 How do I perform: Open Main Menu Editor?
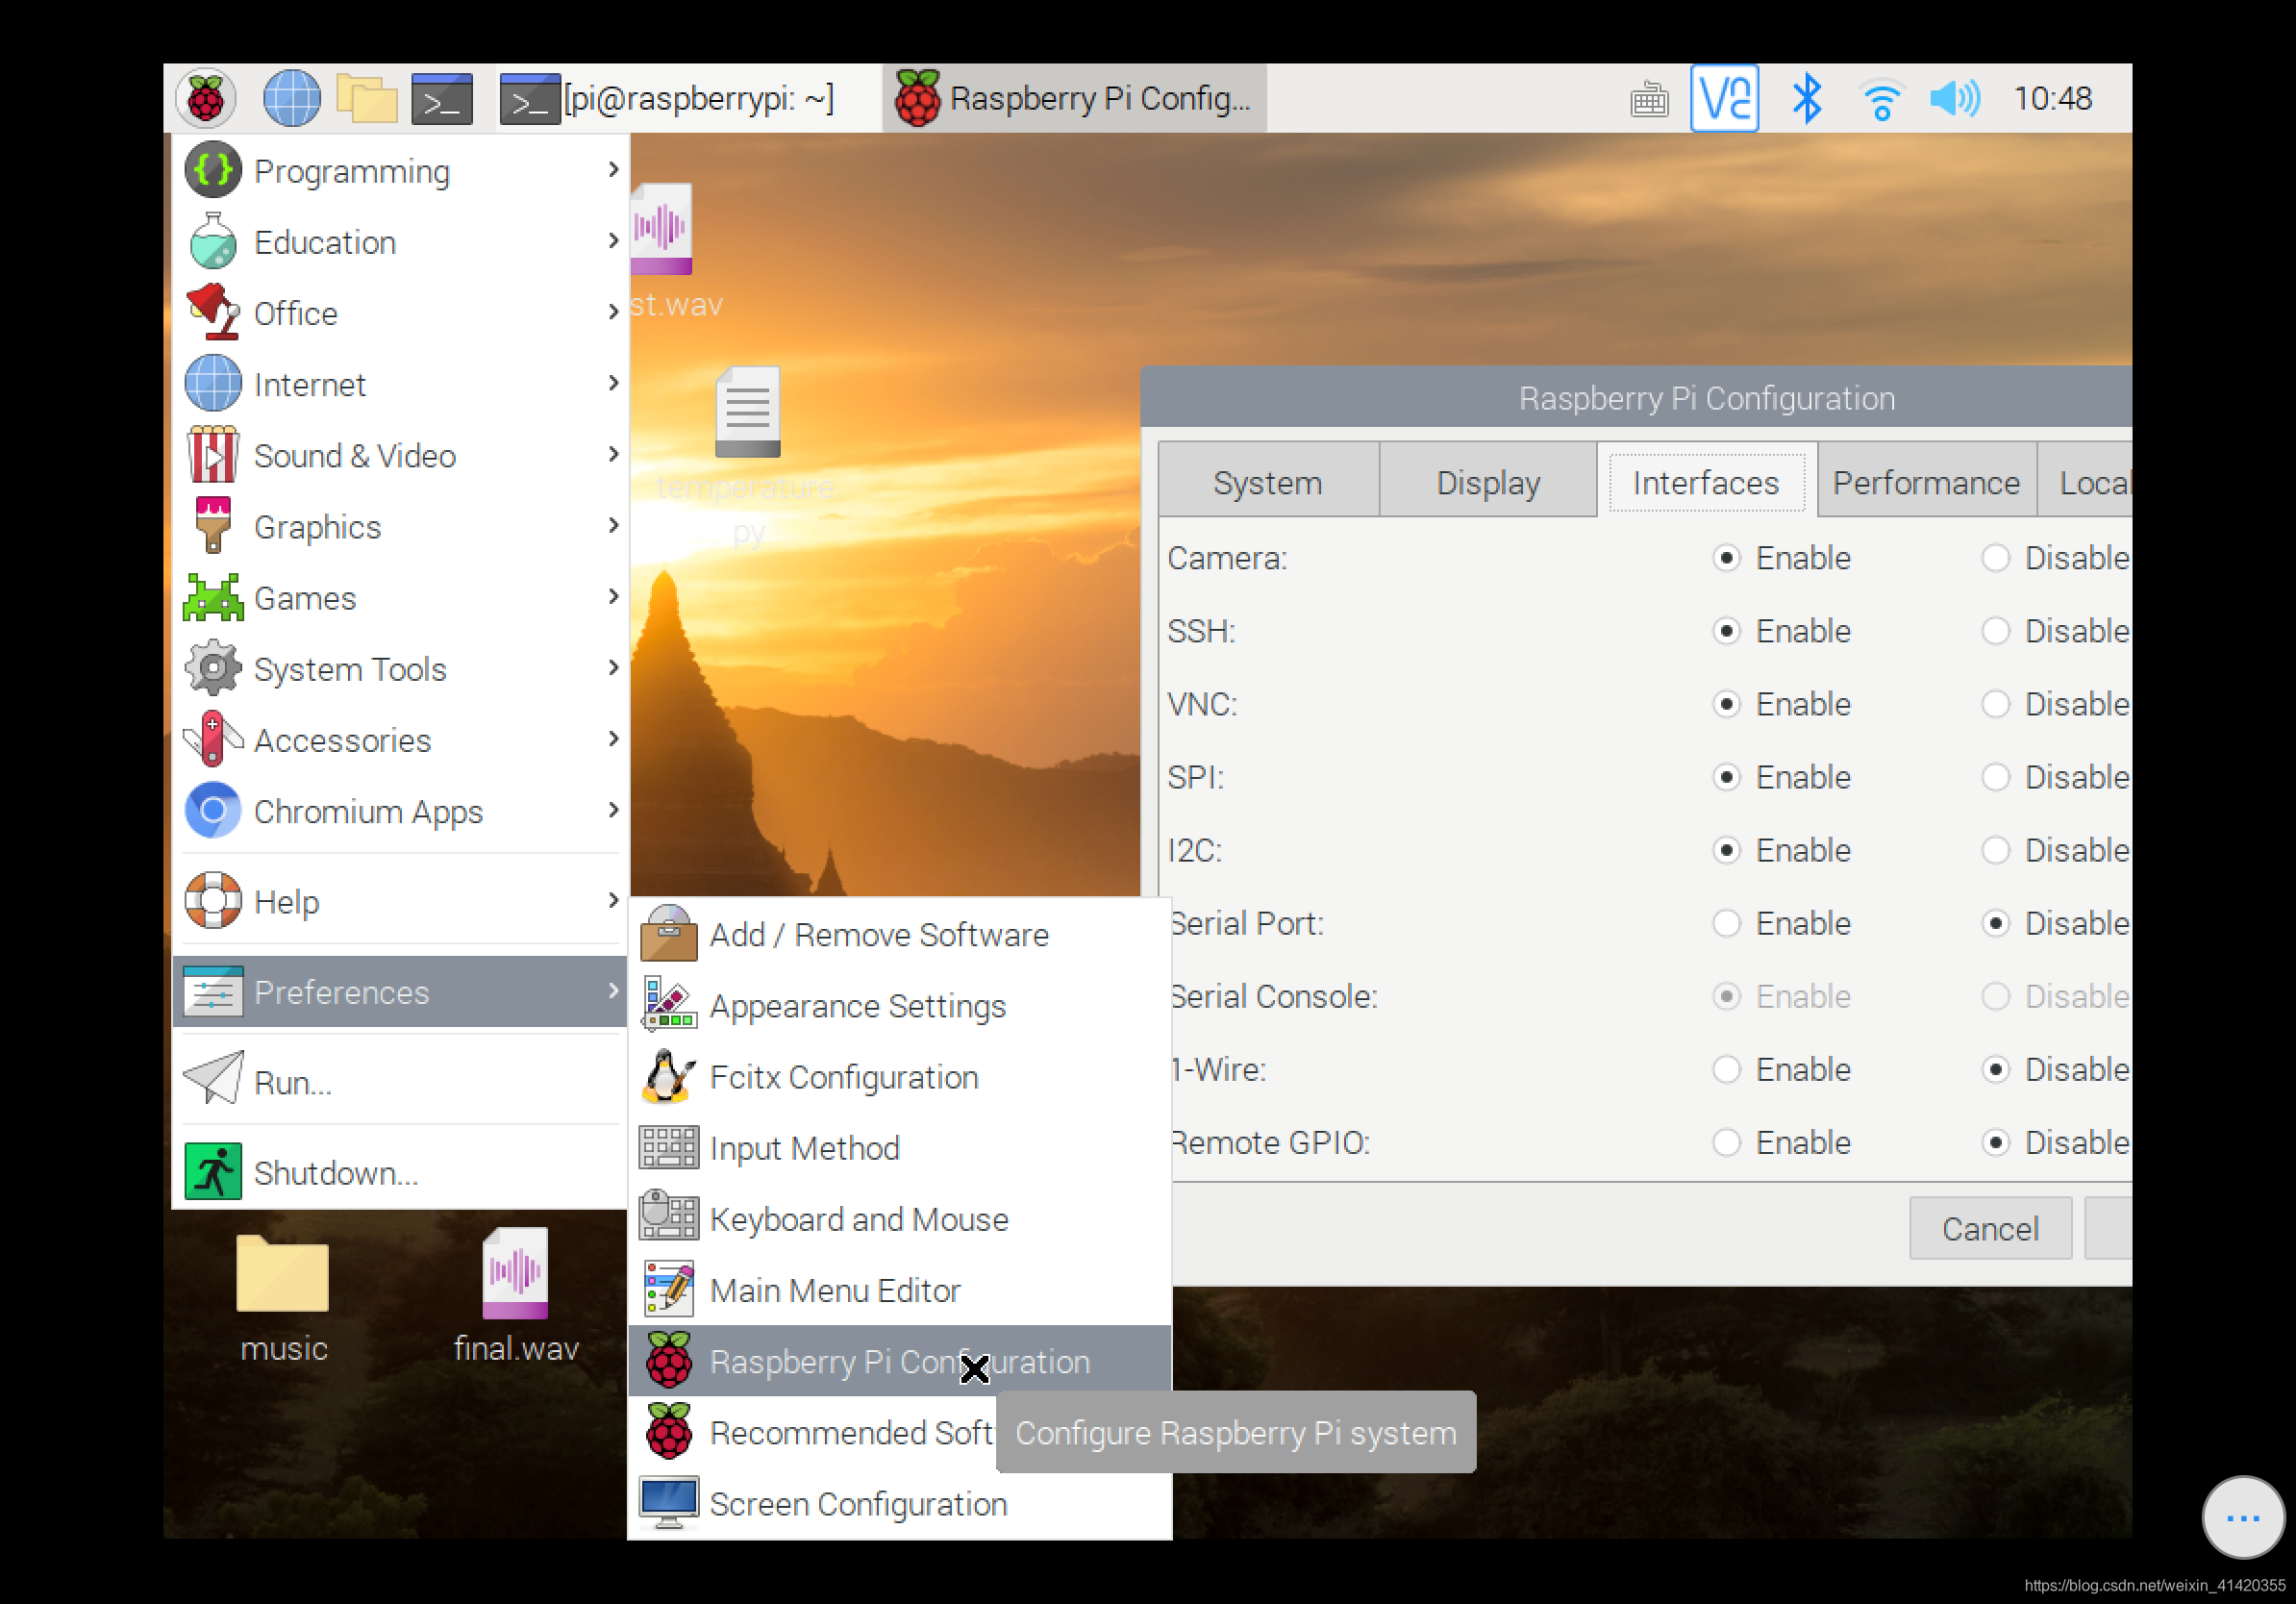(900, 1290)
